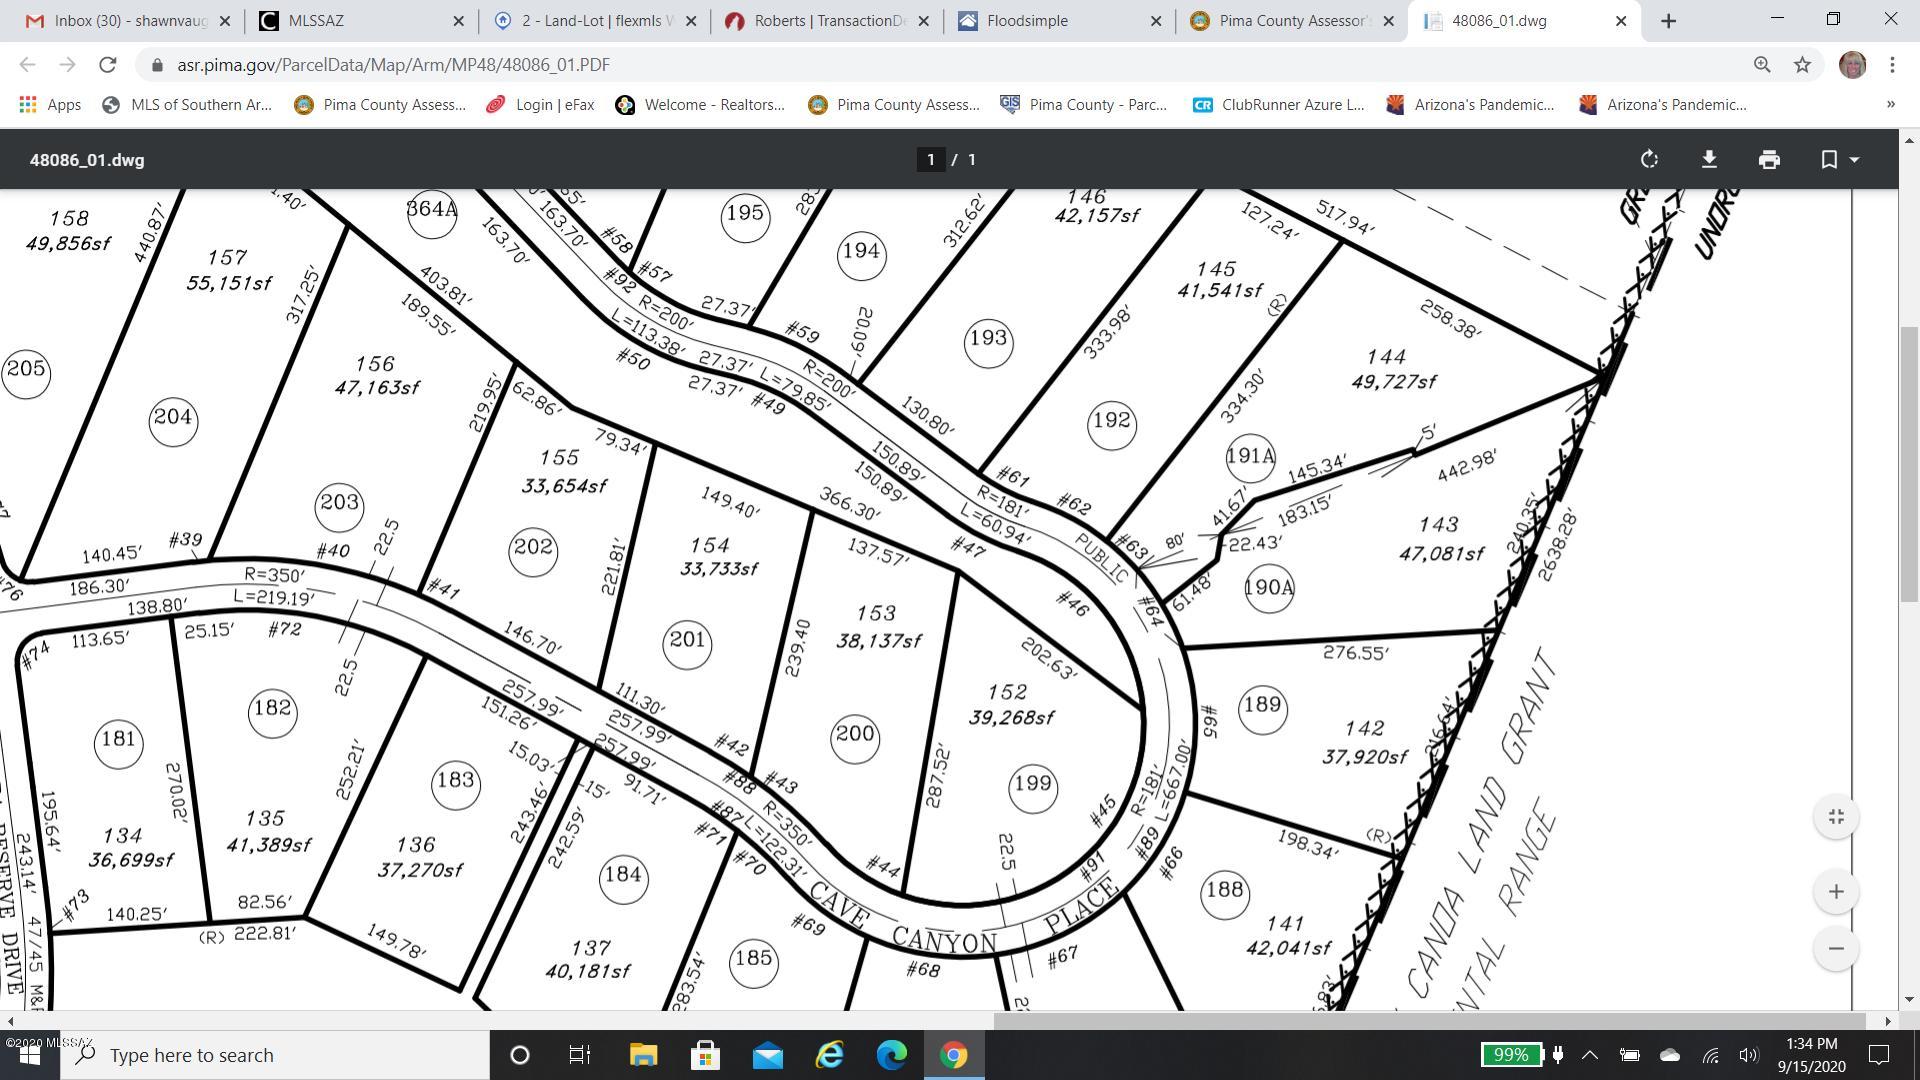Open Microsoft Edge from taskbar
This screenshot has width=1920, height=1080.
tap(891, 1055)
